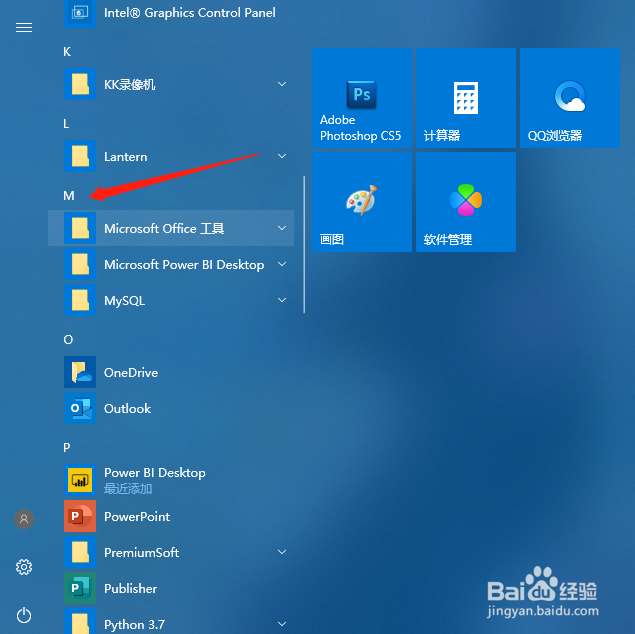Expand the Lantern folder chevron
Viewport: 635px width, 634px height.
pyautogui.click(x=282, y=156)
